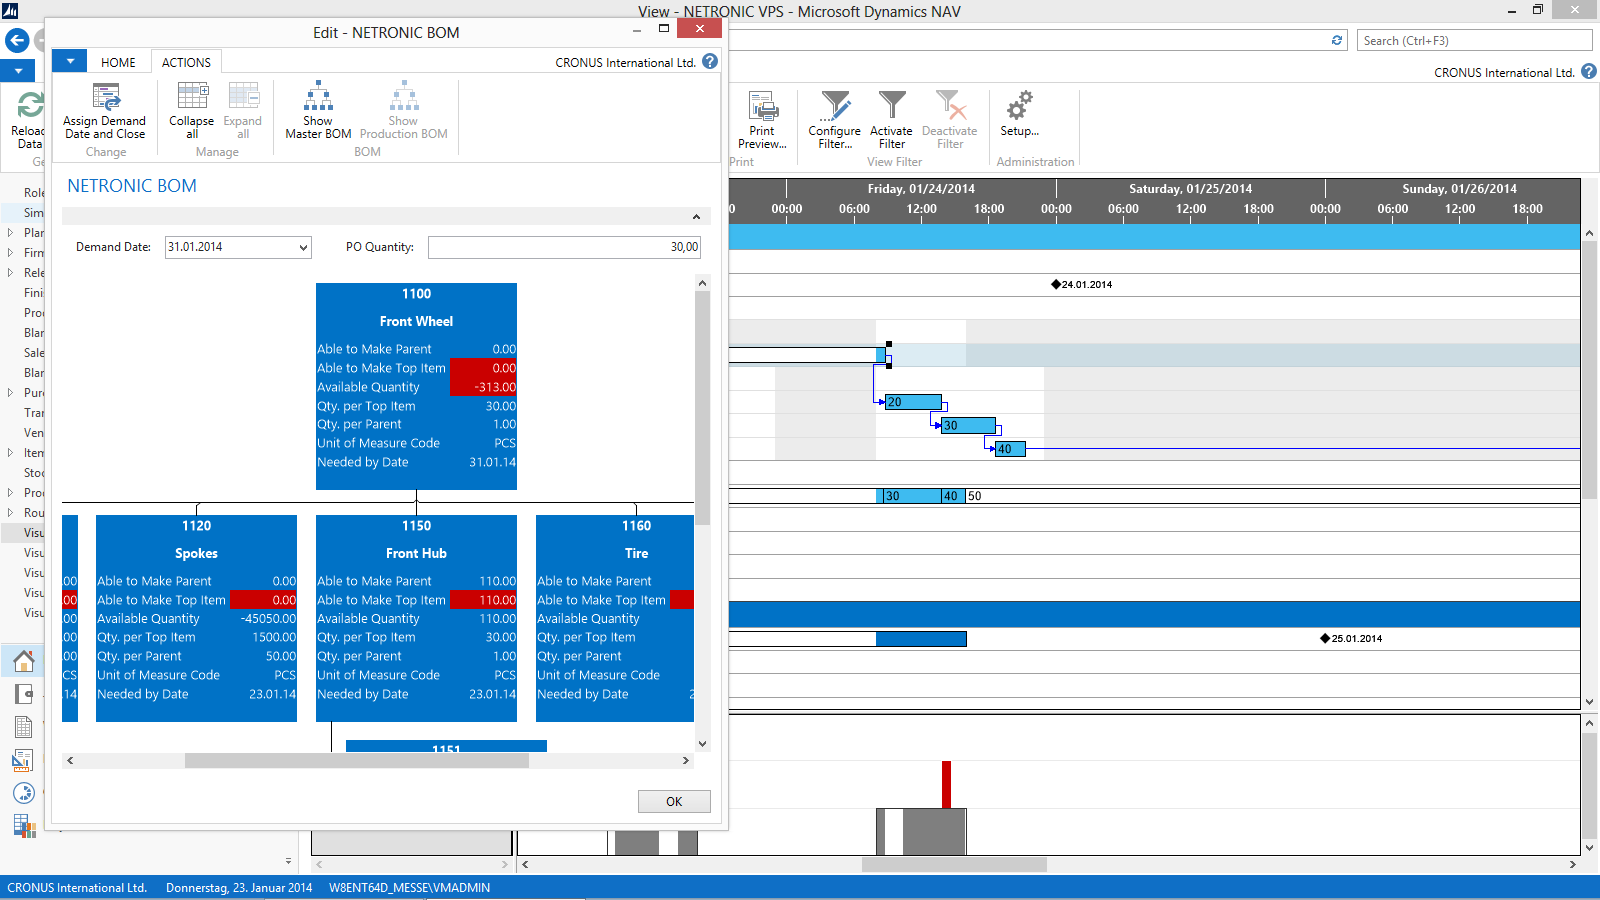Open the main window application menu dropdown
1600x900 pixels.
tap(18, 71)
